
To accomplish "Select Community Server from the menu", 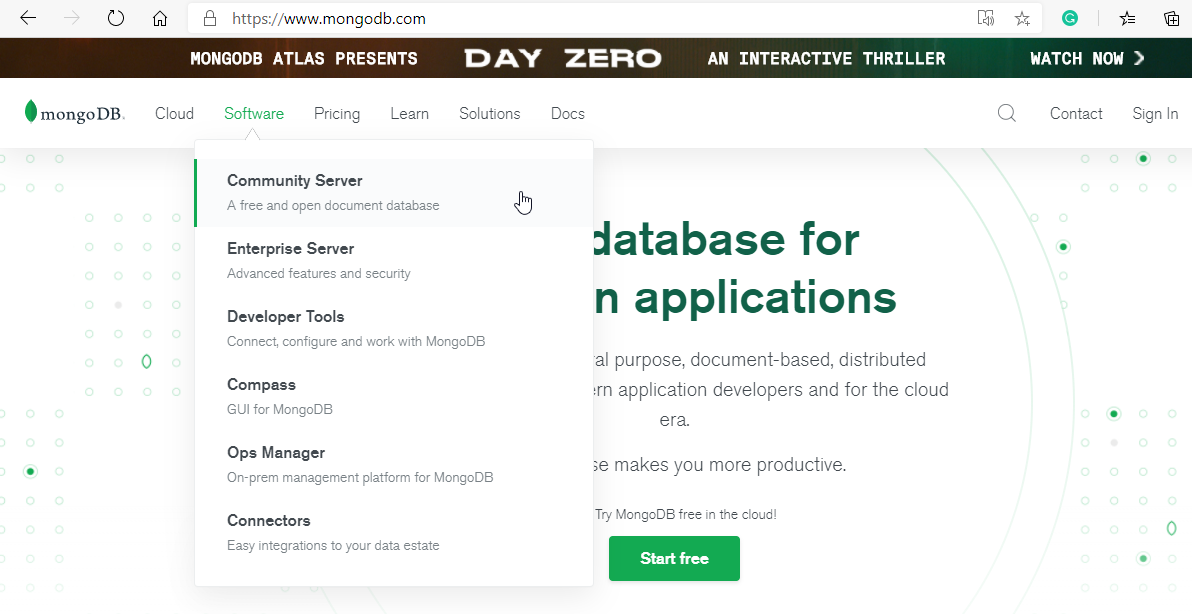I will [295, 181].
